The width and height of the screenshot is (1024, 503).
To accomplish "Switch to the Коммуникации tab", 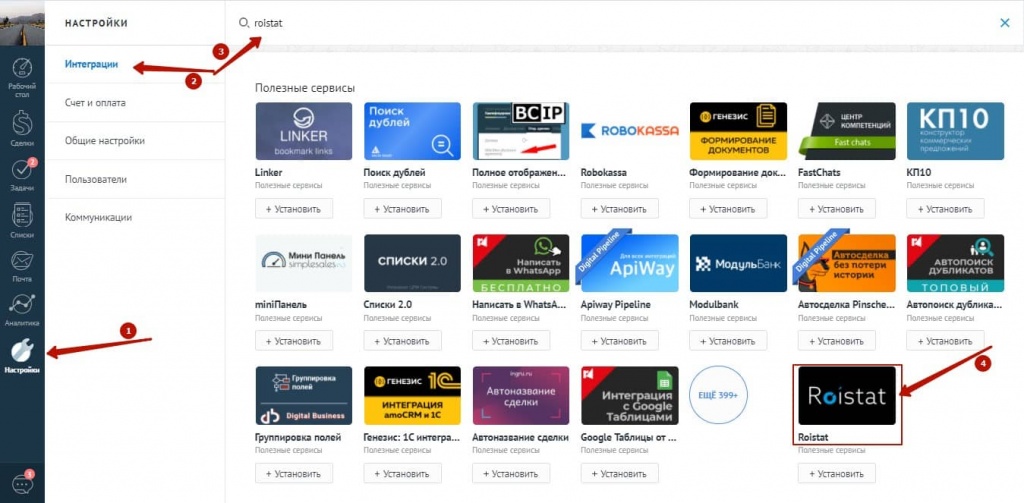I will click(x=98, y=217).
